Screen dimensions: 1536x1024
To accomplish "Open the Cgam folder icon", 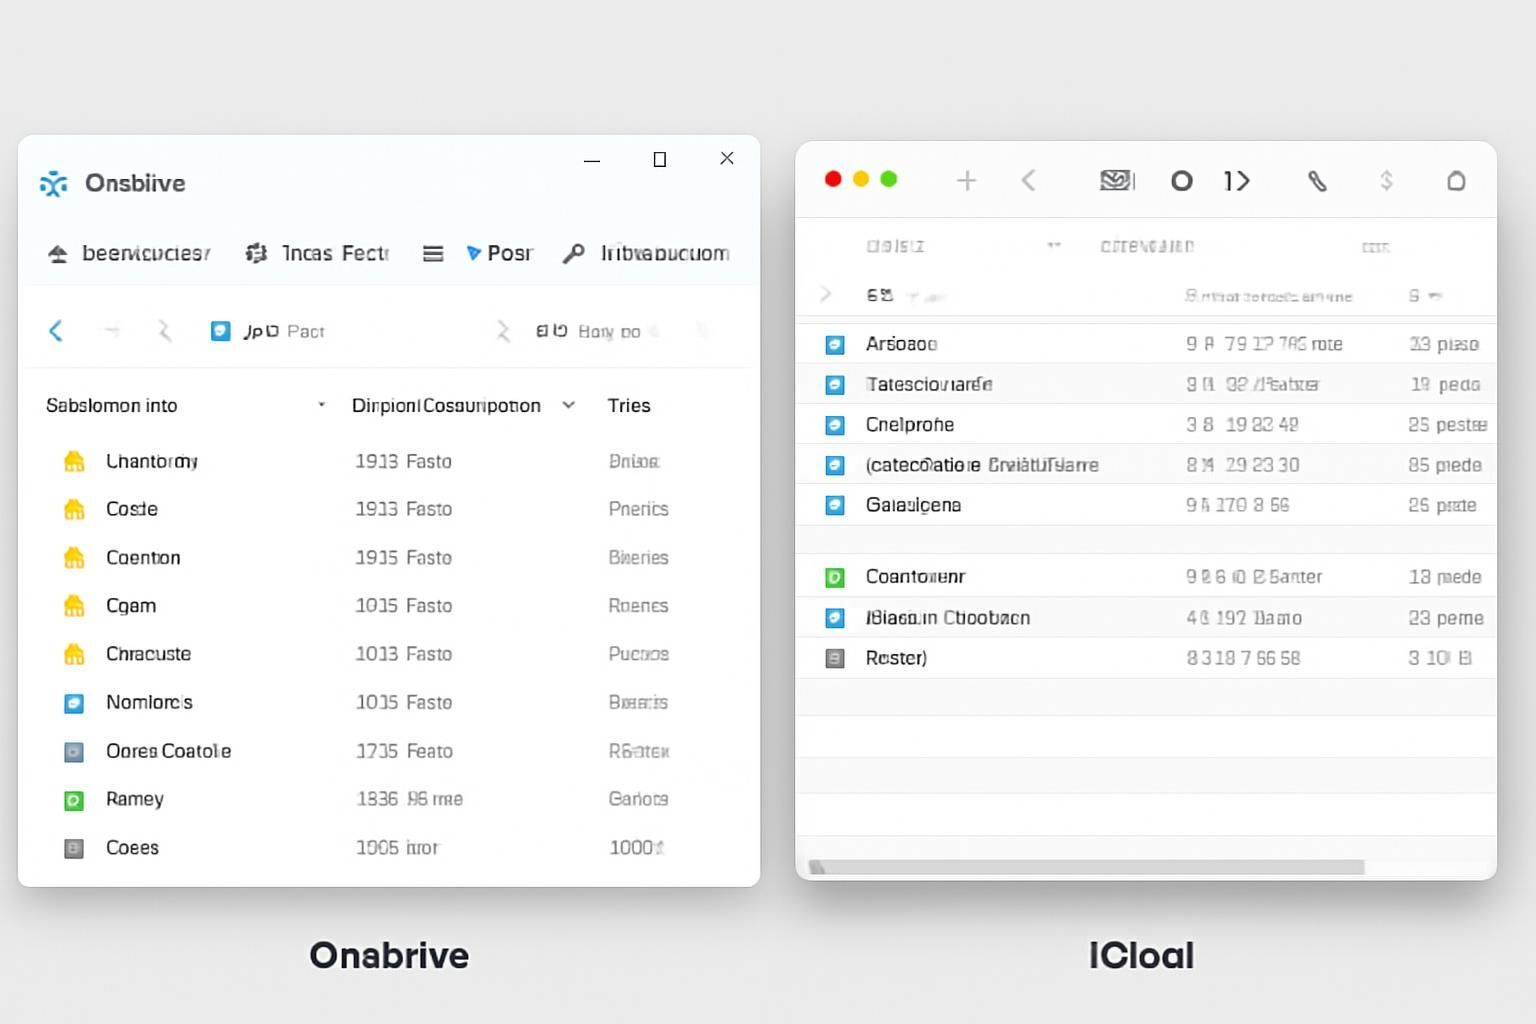I will click(74, 605).
